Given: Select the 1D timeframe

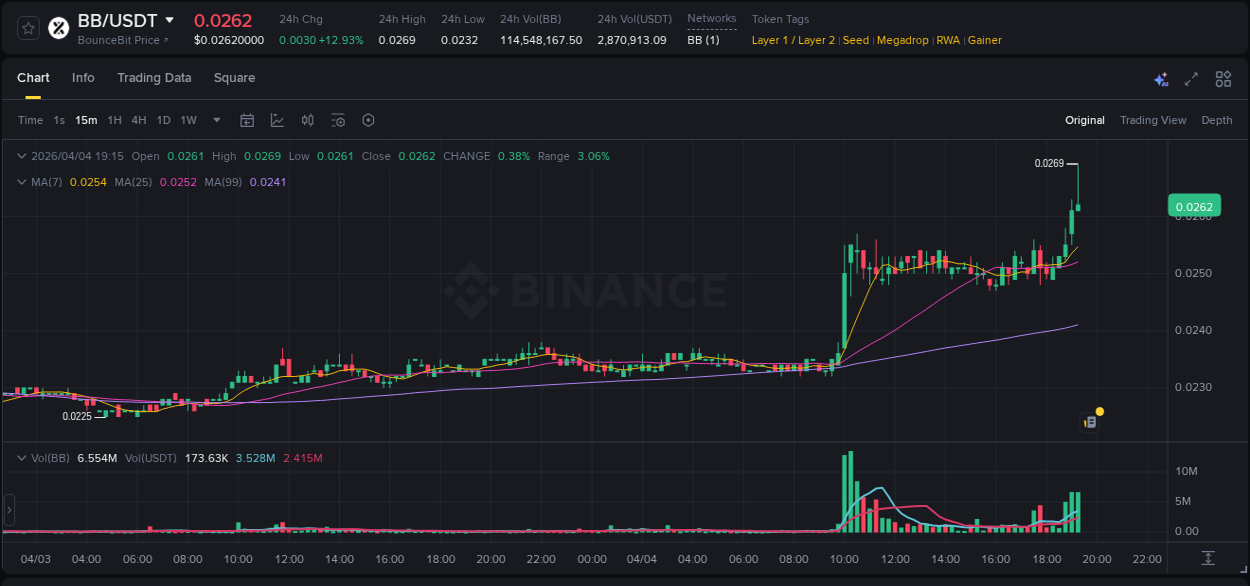Looking at the screenshot, I should tap(163, 120).
